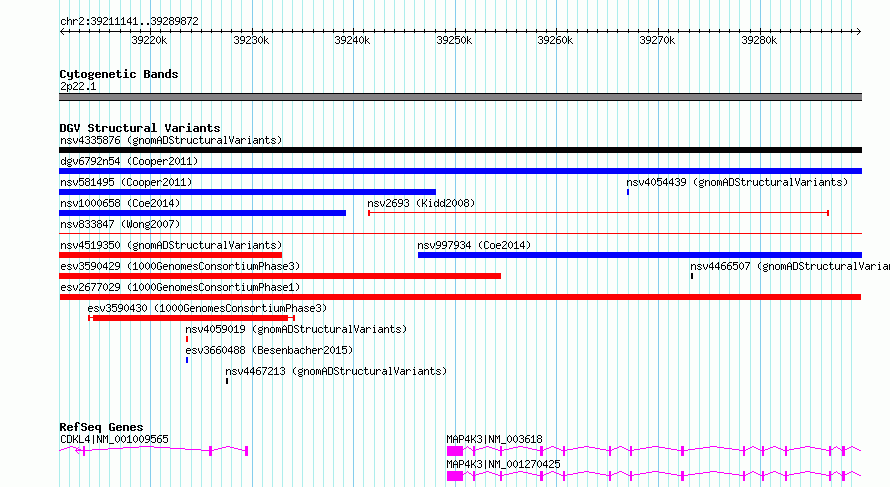Click the 39280k ruler label
The image size is (890, 487).
[759, 40]
